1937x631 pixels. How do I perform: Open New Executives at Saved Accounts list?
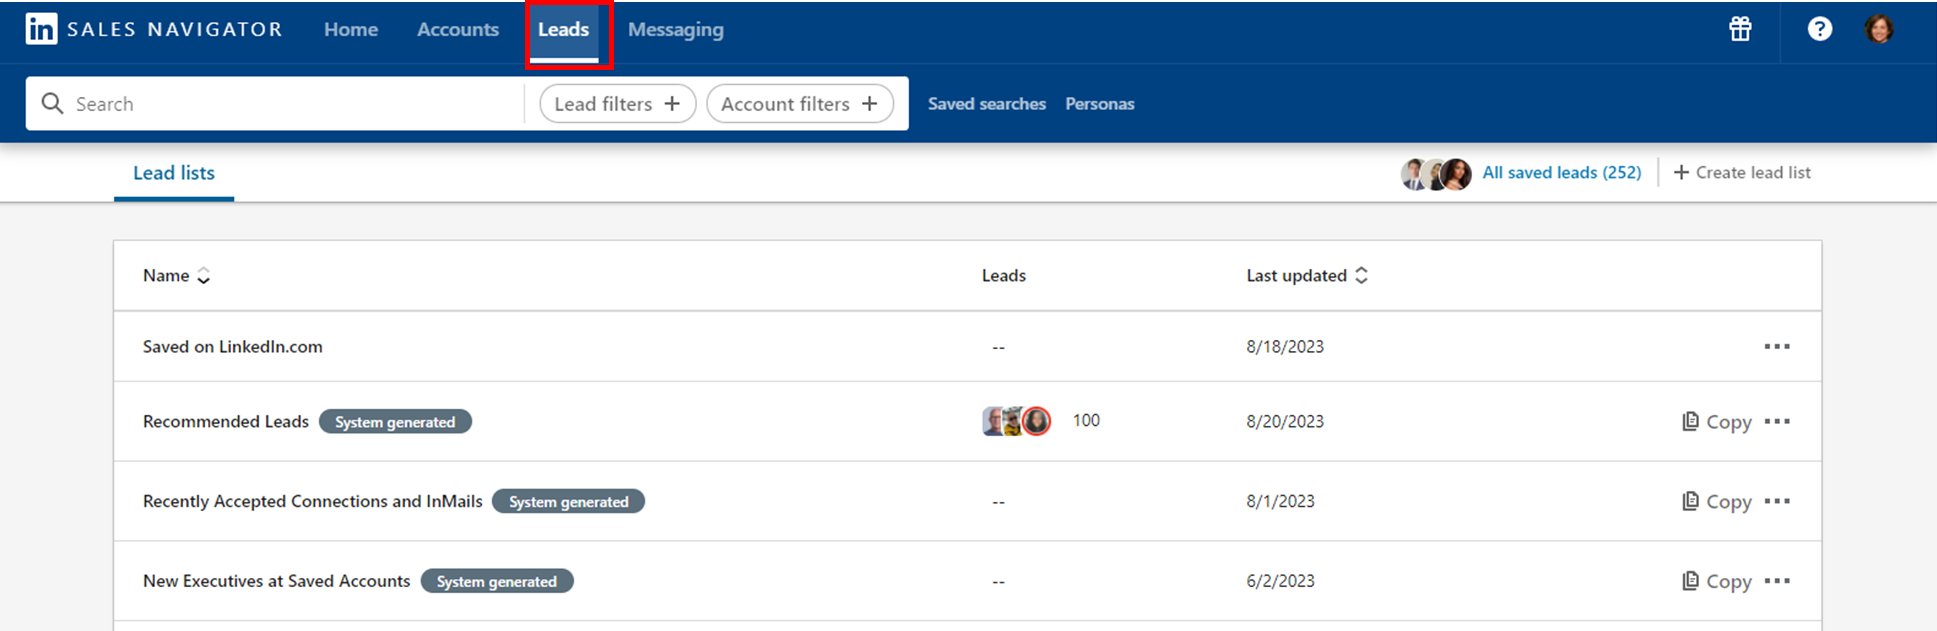tap(277, 581)
